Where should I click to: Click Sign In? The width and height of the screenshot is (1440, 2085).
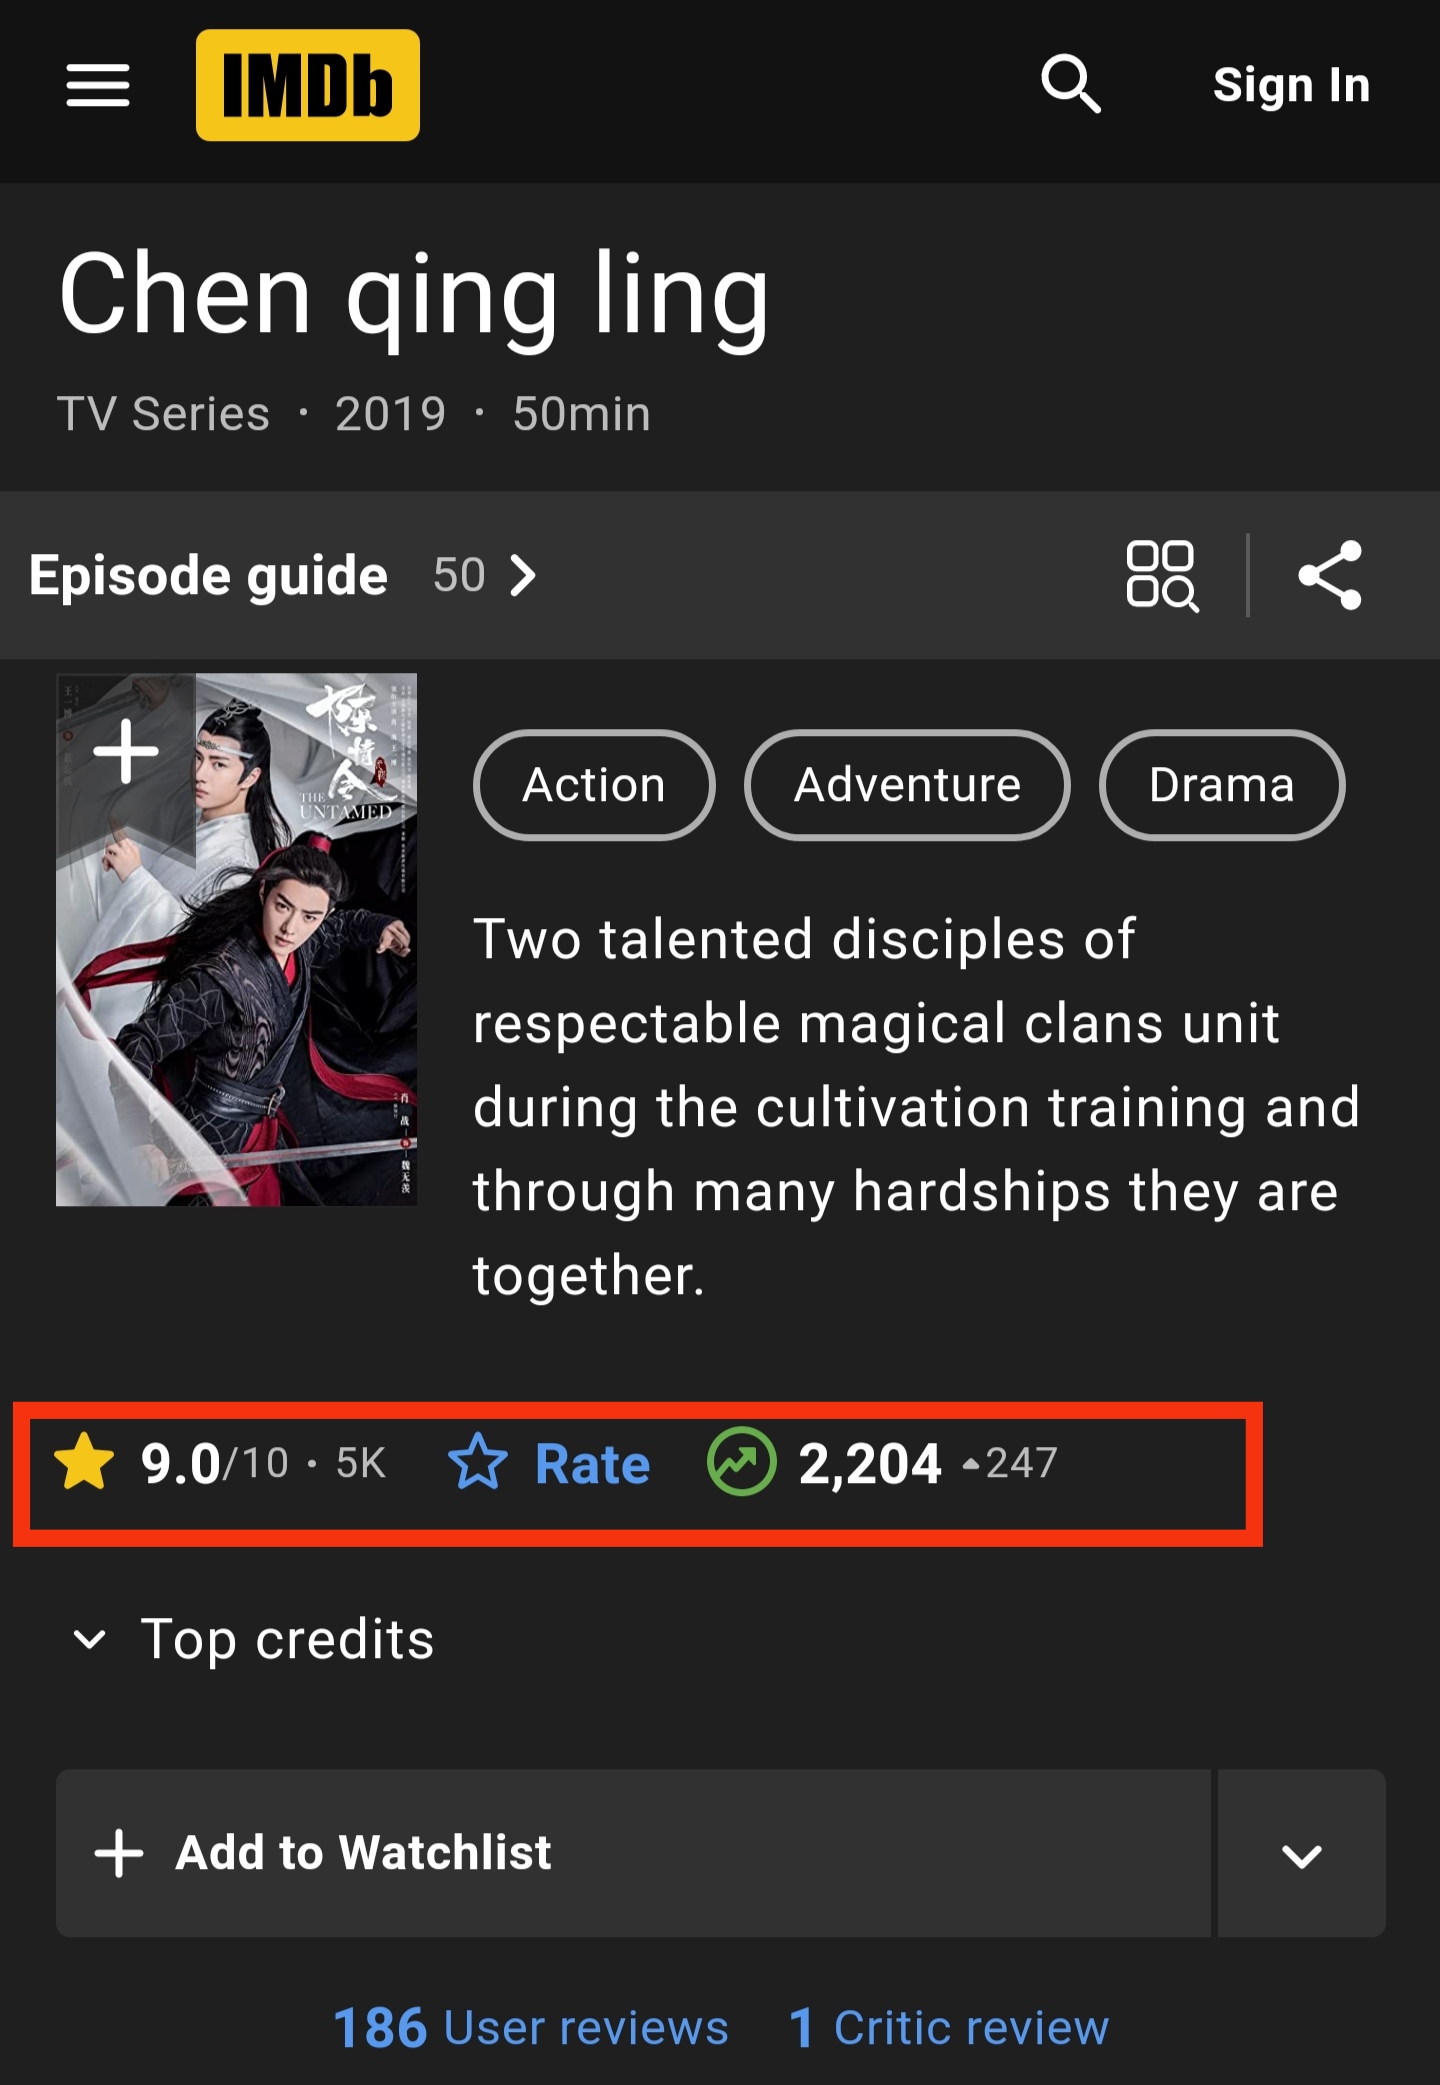tap(1291, 85)
